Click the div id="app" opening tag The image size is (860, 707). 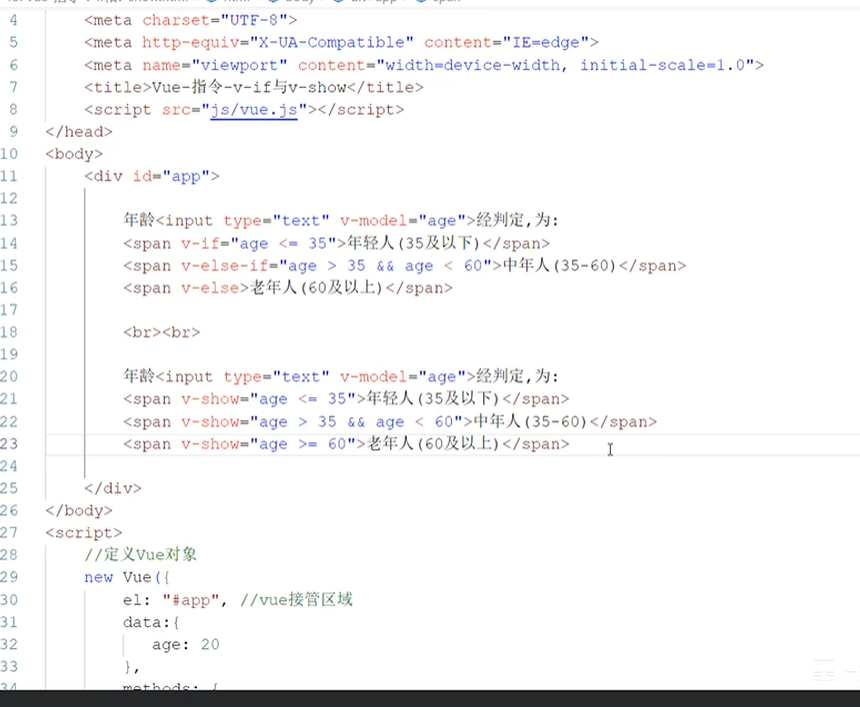click(152, 176)
